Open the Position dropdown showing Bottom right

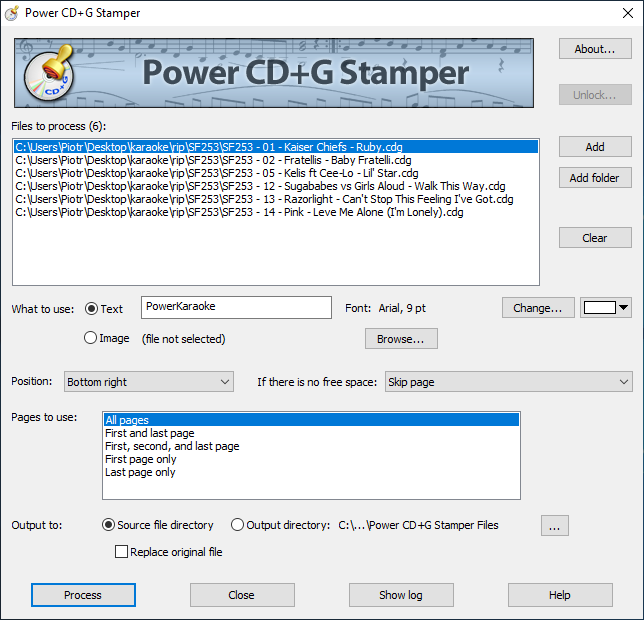[149, 382]
